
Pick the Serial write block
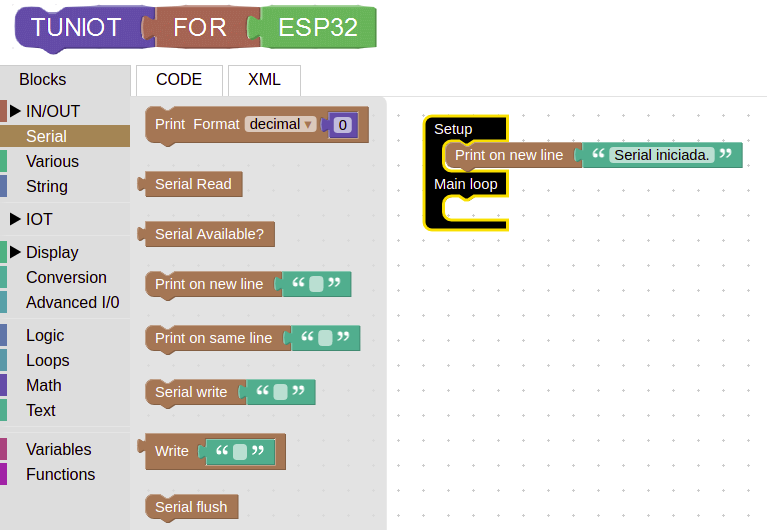point(193,392)
